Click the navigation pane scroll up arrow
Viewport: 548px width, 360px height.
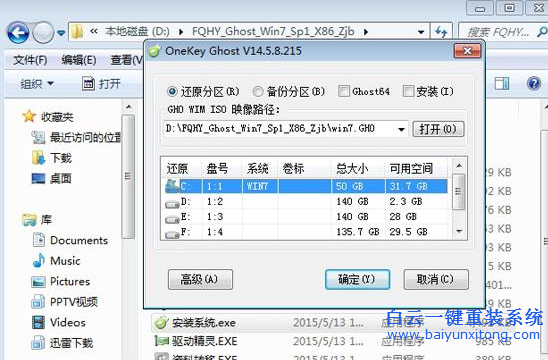[129, 107]
